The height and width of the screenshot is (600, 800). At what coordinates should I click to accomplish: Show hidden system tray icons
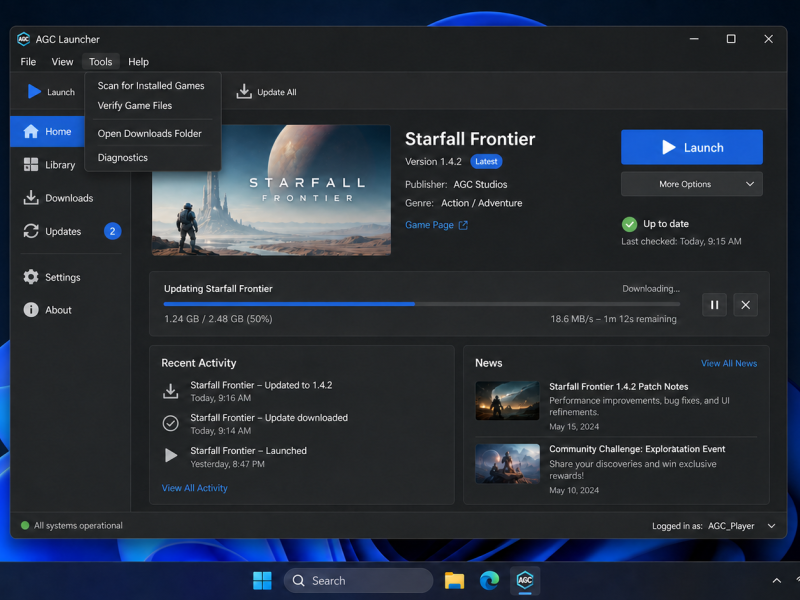pyautogui.click(x=777, y=581)
